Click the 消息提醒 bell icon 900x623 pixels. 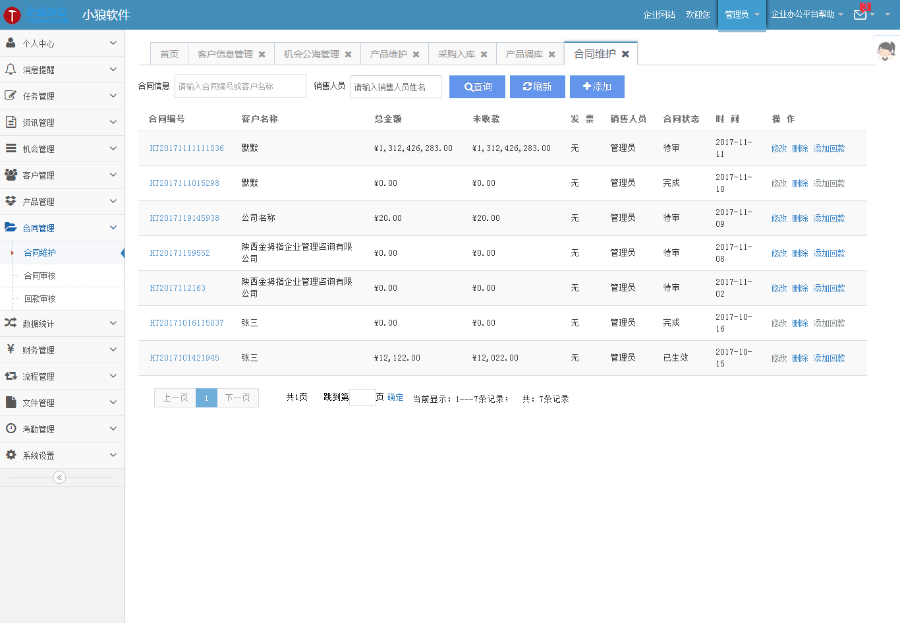pos(10,69)
